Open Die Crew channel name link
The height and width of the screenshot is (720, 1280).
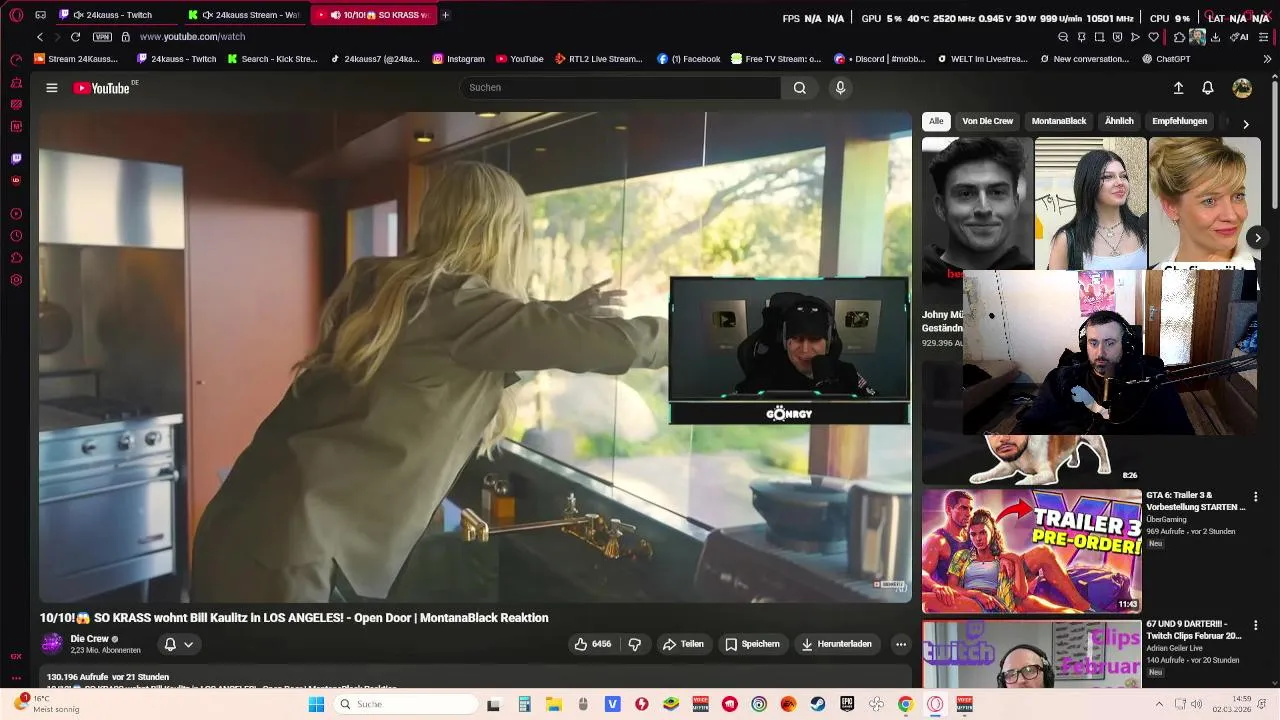click(x=89, y=639)
